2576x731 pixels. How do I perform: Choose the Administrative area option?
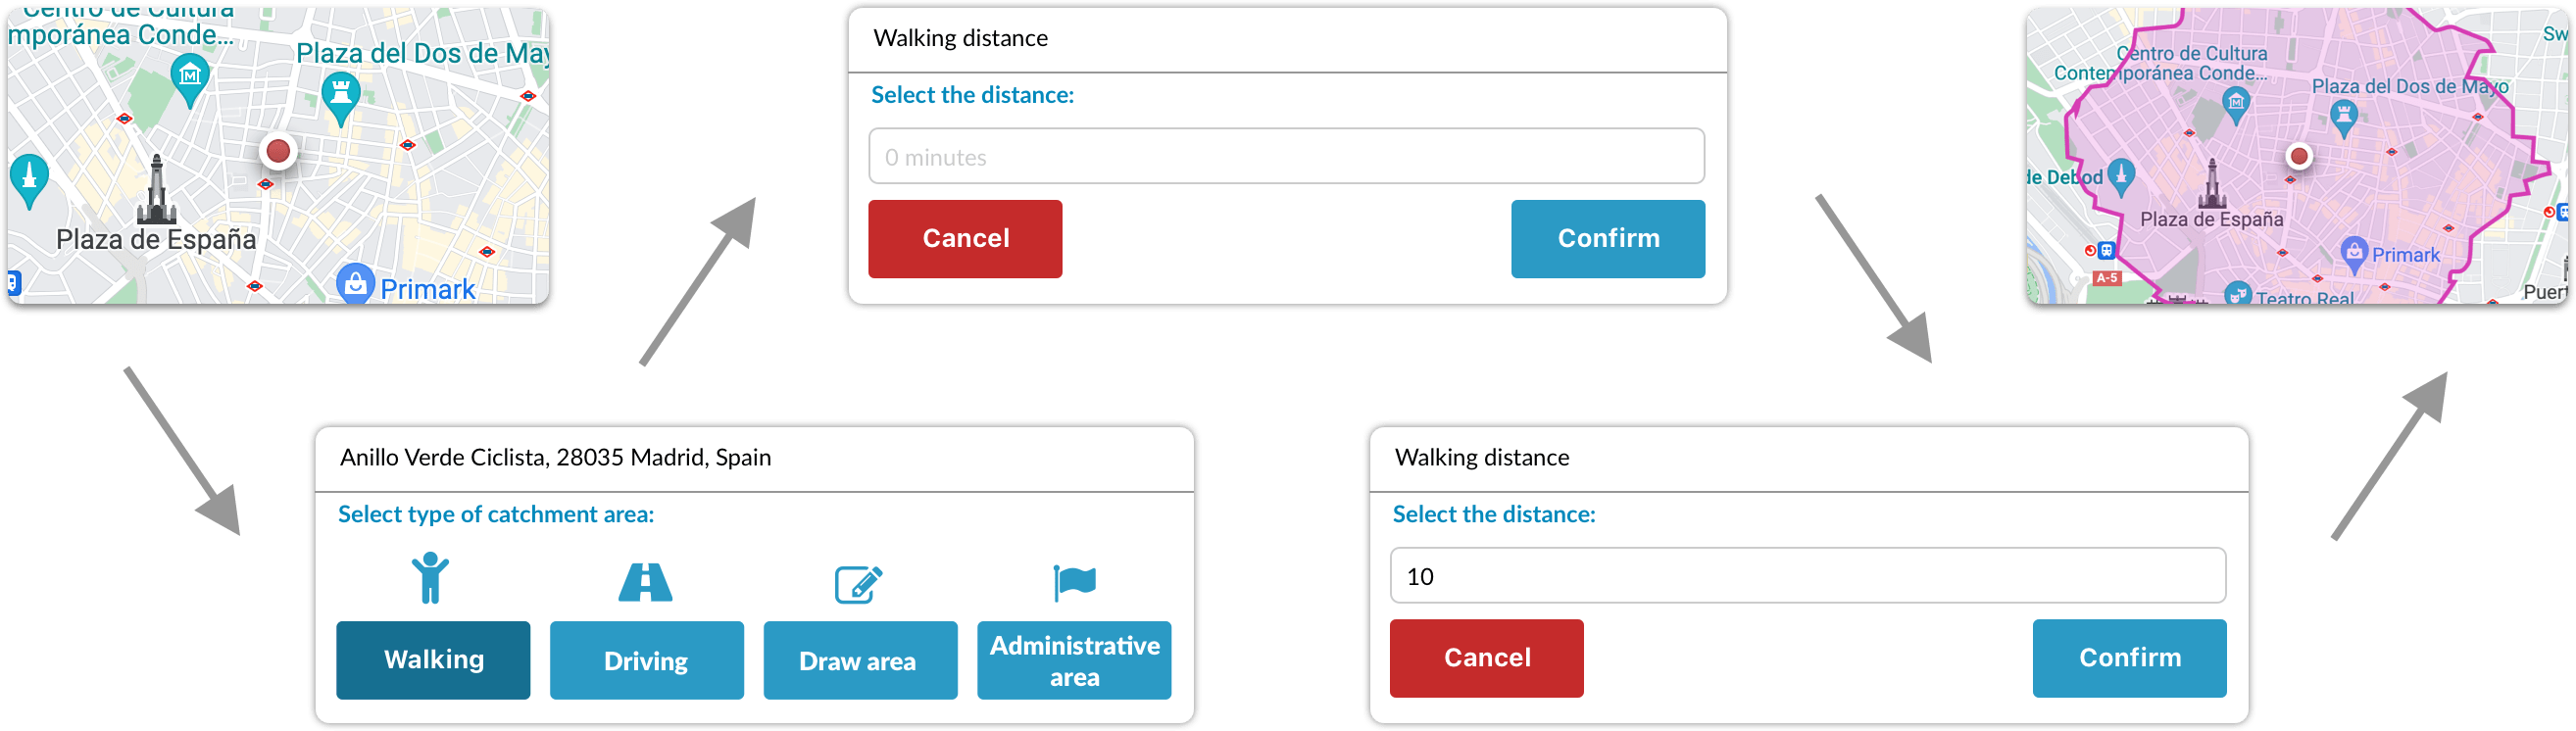tap(1073, 660)
